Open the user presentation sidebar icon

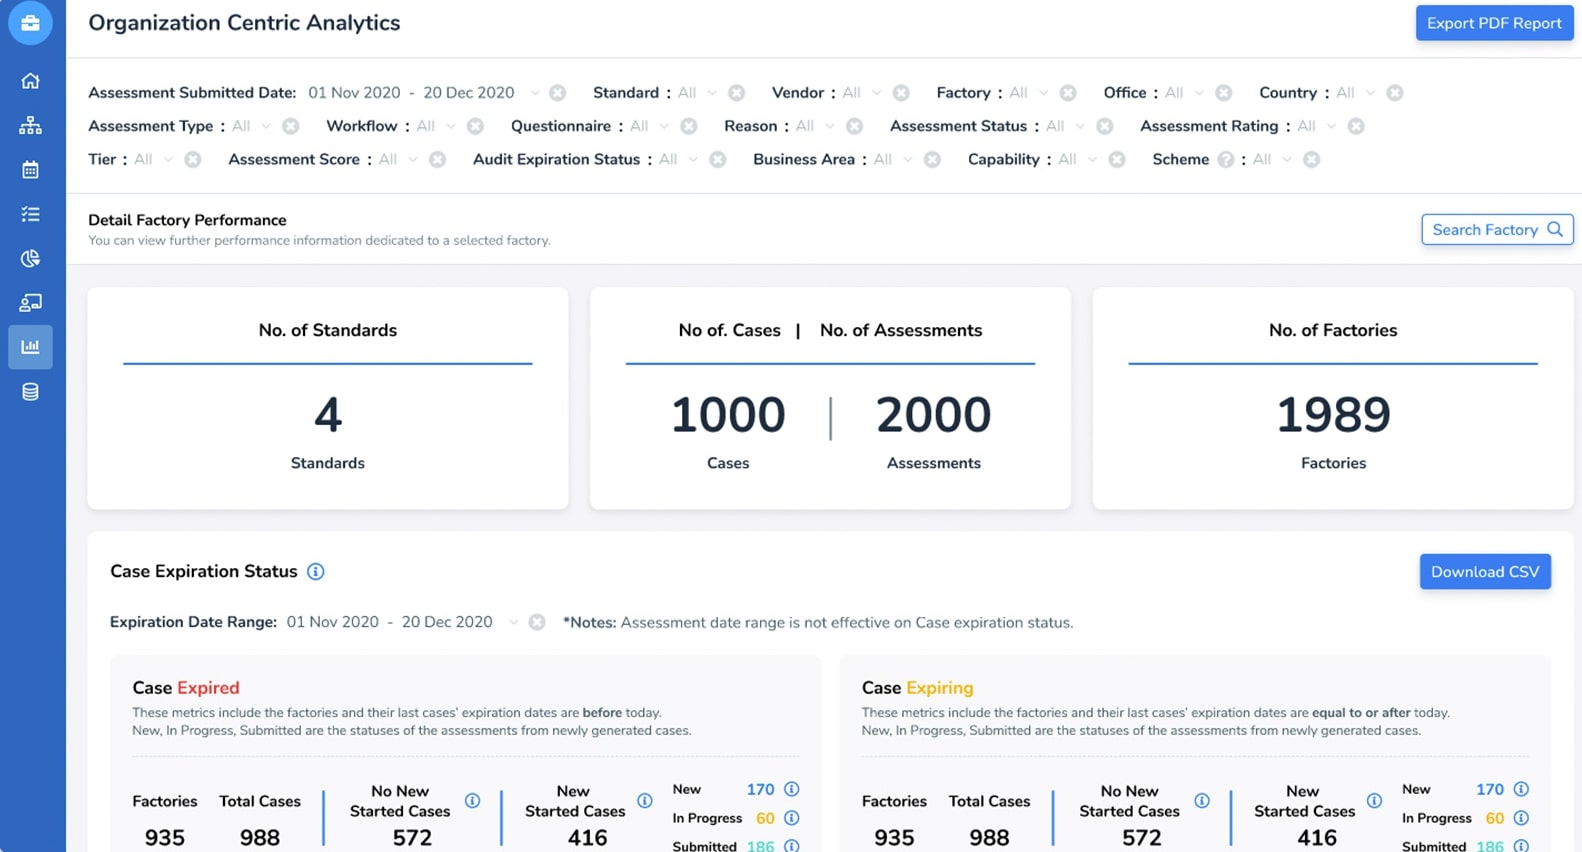pyautogui.click(x=30, y=302)
